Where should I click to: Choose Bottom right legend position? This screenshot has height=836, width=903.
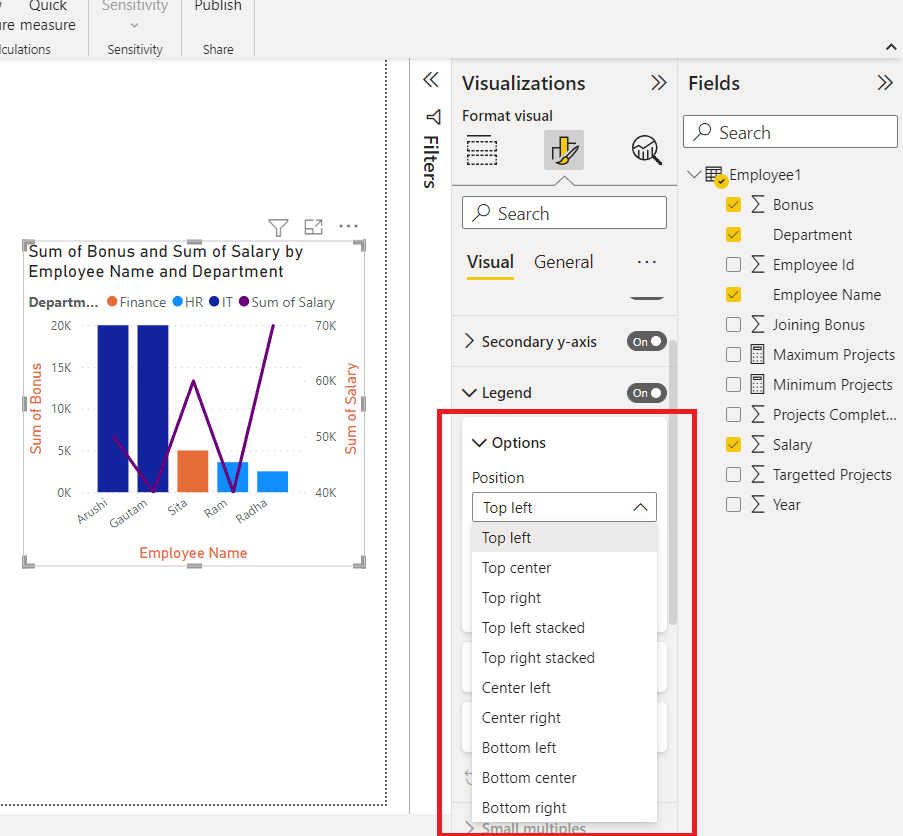[x=564, y=807]
